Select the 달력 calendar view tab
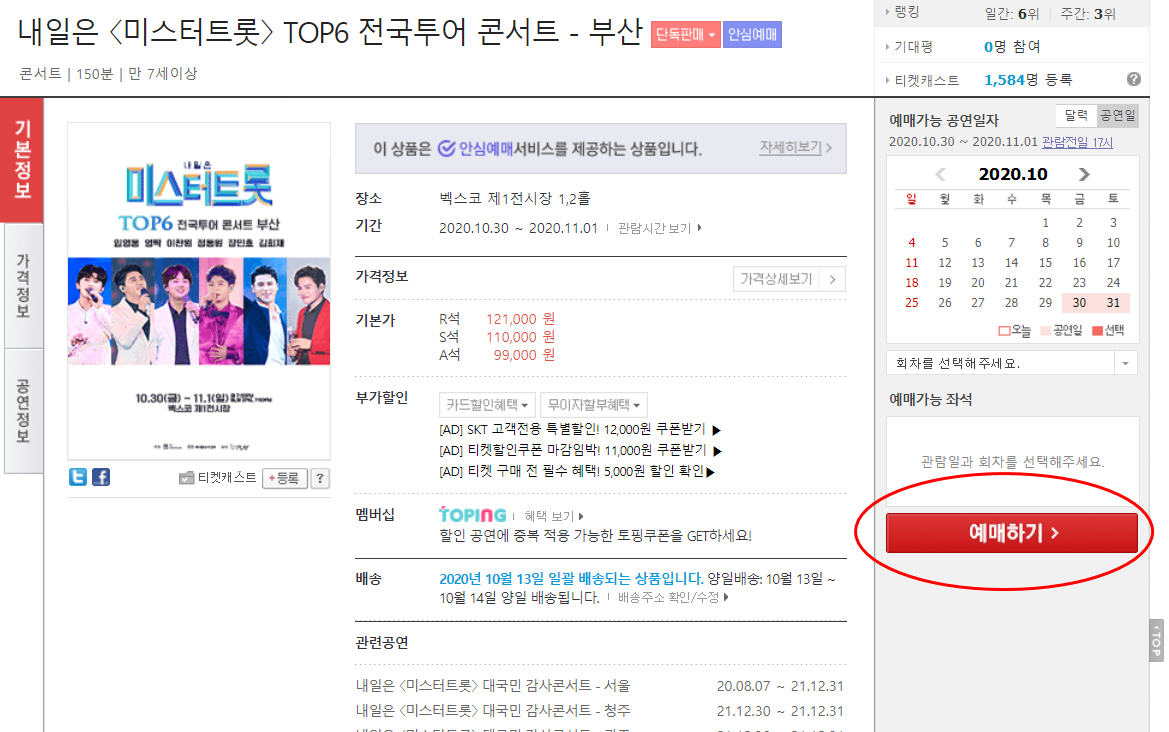The width and height of the screenshot is (1169, 732). [1076, 116]
